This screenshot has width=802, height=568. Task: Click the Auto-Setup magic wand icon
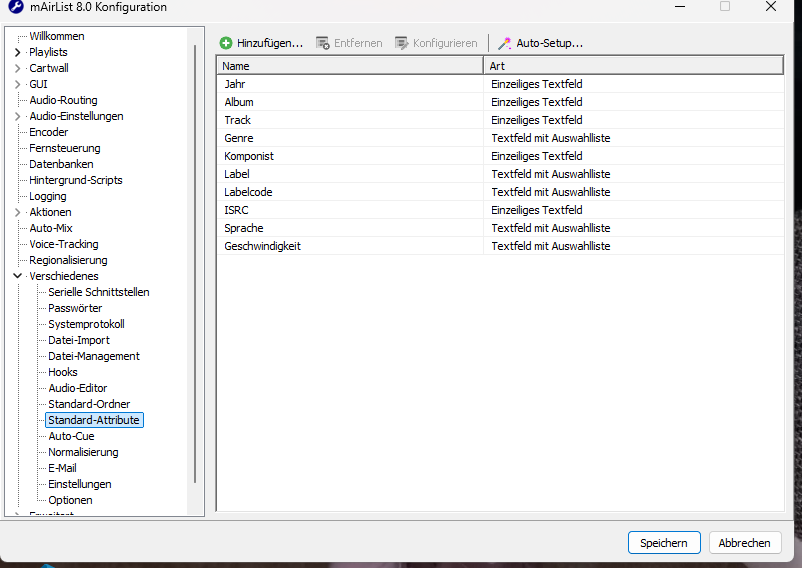505,43
